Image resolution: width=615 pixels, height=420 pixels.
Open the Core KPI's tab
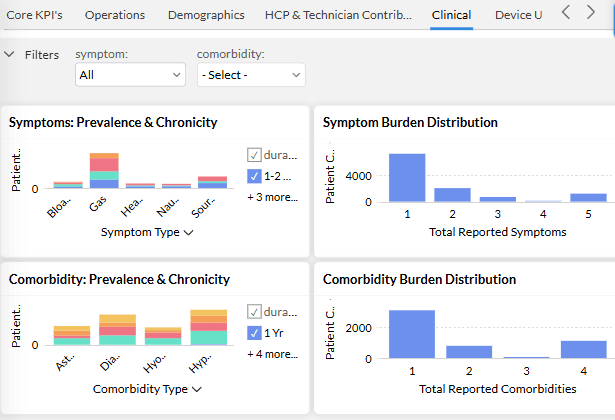tap(34, 15)
